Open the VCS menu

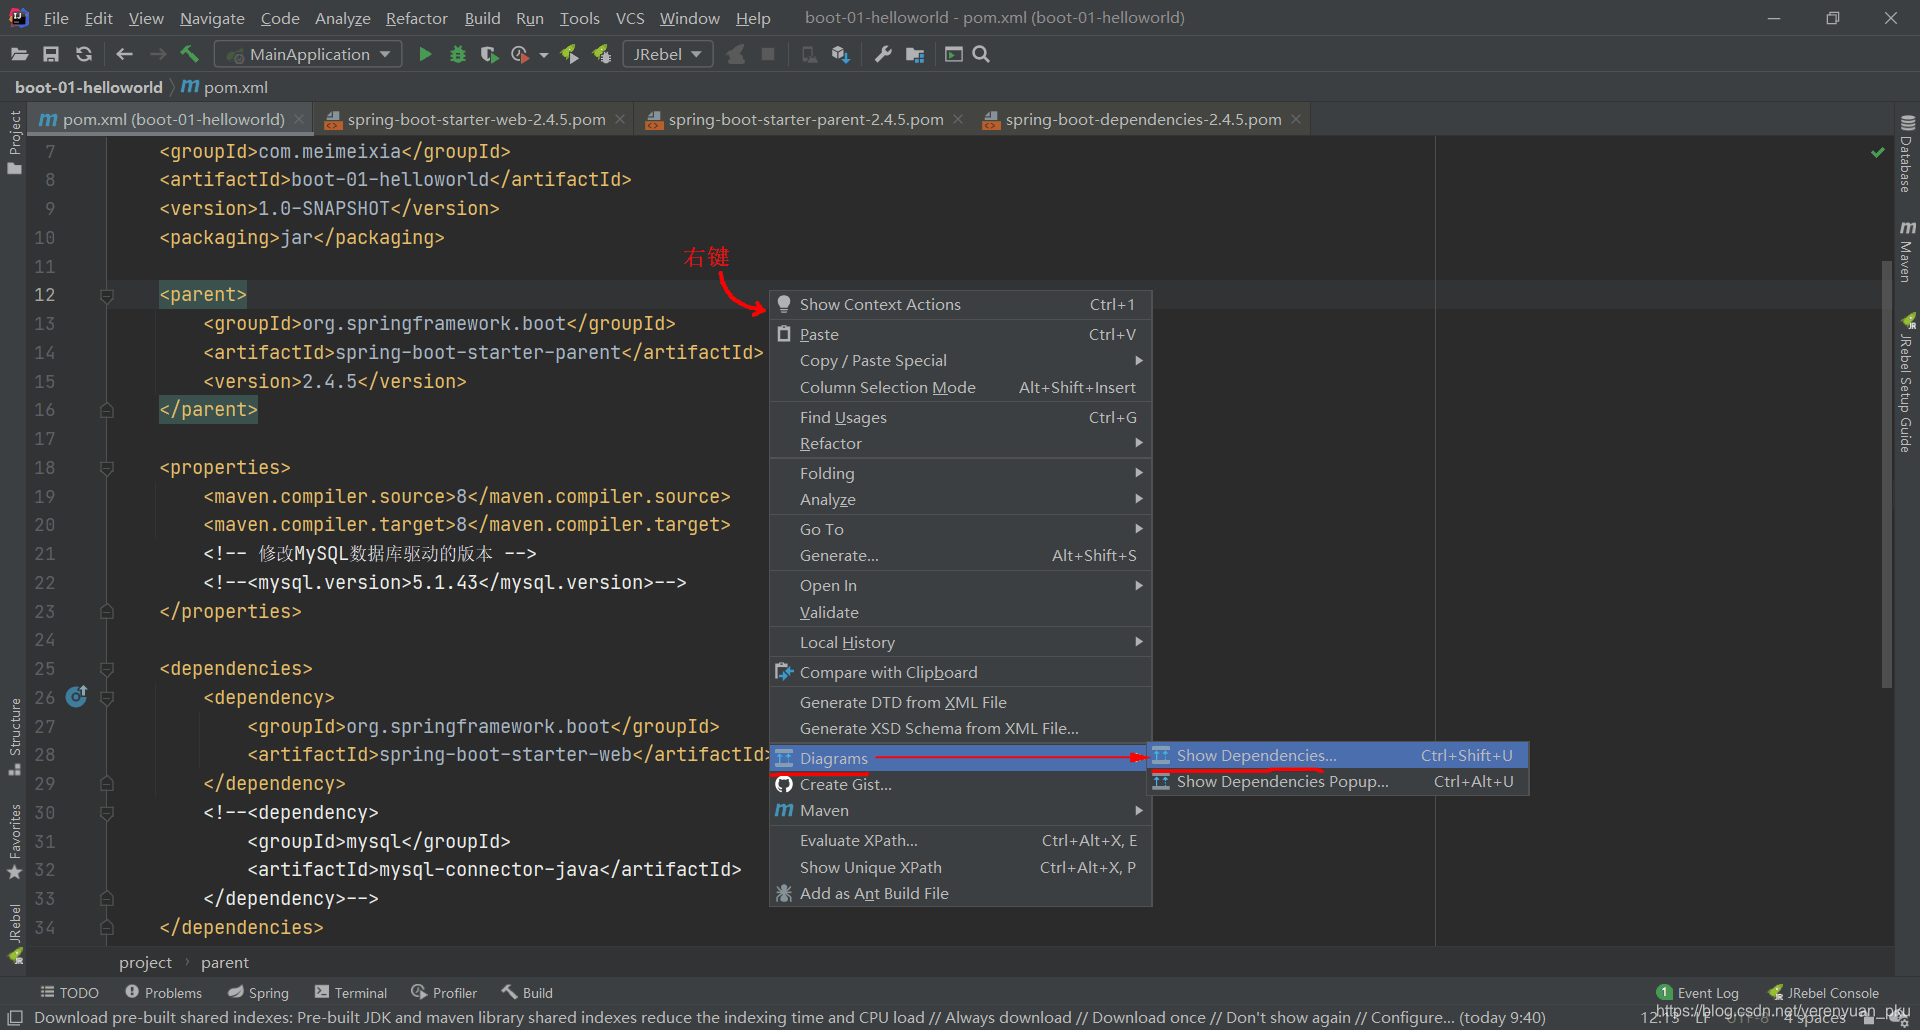(630, 18)
